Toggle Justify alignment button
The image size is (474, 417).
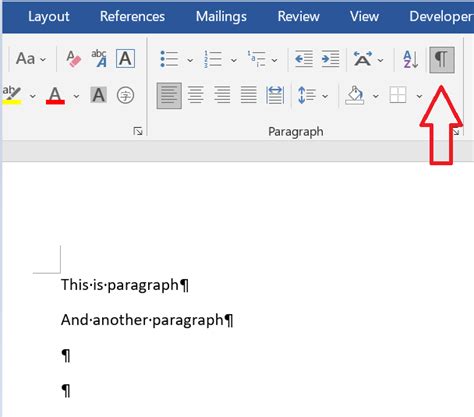coord(249,95)
